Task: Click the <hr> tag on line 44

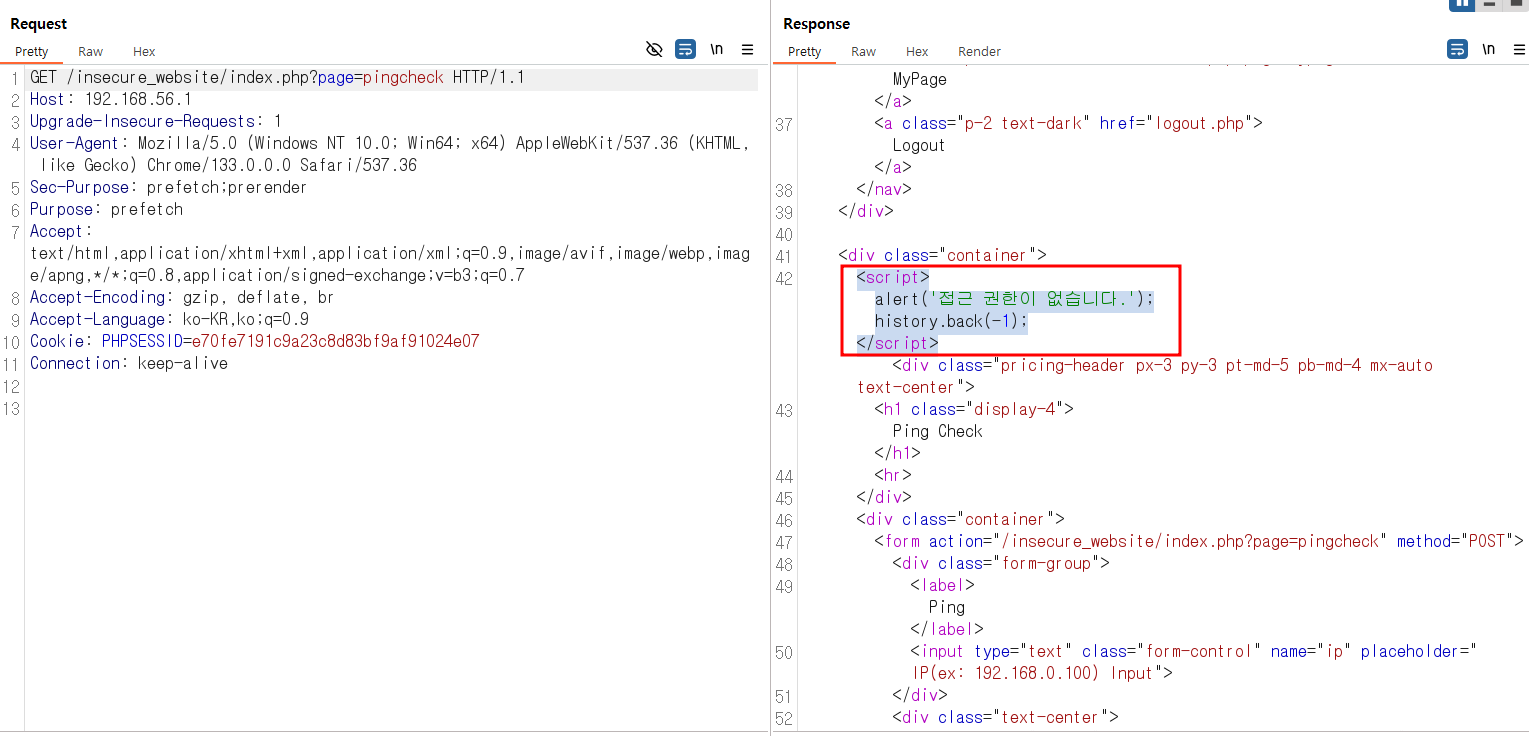Action: 893,475
